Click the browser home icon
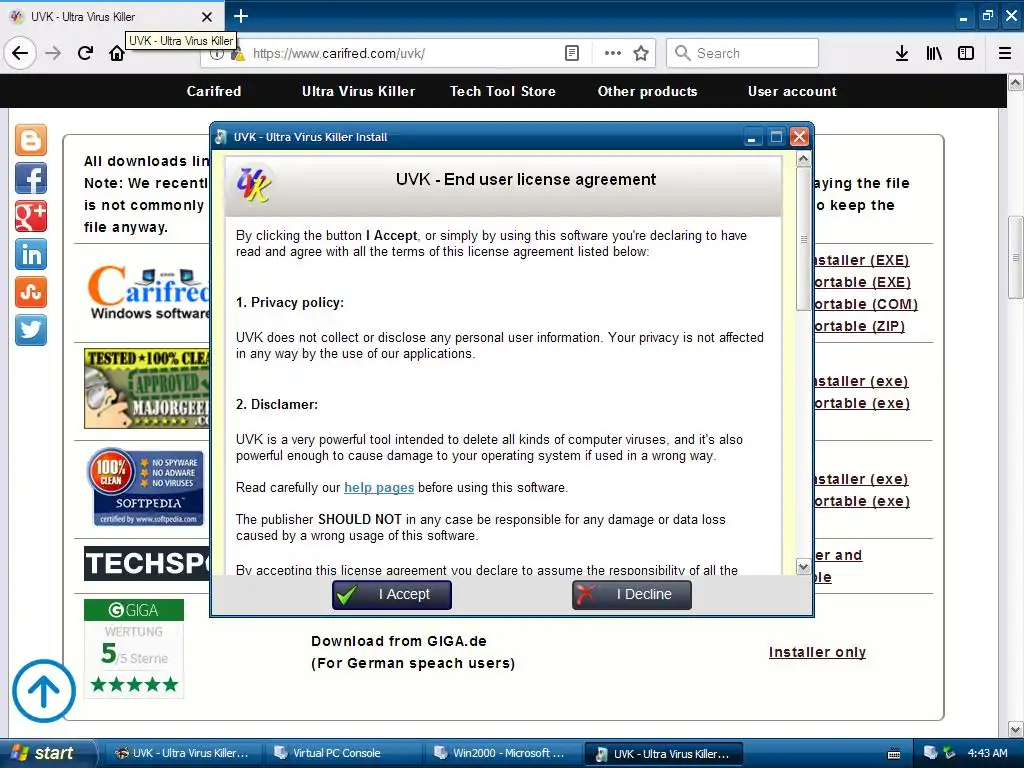Screen dimensions: 1024x768 [x=117, y=53]
